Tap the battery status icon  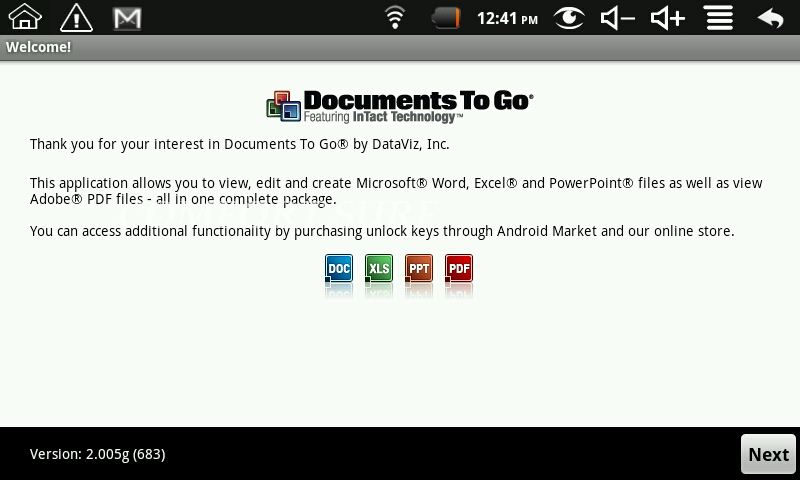pyautogui.click(x=446, y=17)
